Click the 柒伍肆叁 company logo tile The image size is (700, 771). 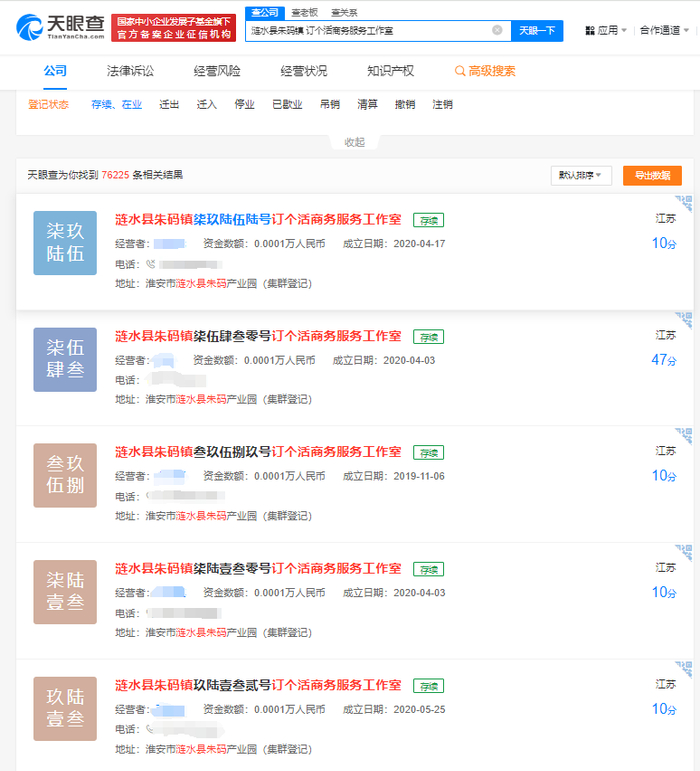65,359
